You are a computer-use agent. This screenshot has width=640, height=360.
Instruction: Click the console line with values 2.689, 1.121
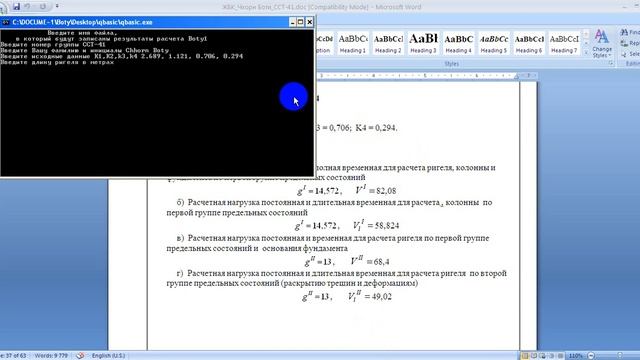pos(122,56)
